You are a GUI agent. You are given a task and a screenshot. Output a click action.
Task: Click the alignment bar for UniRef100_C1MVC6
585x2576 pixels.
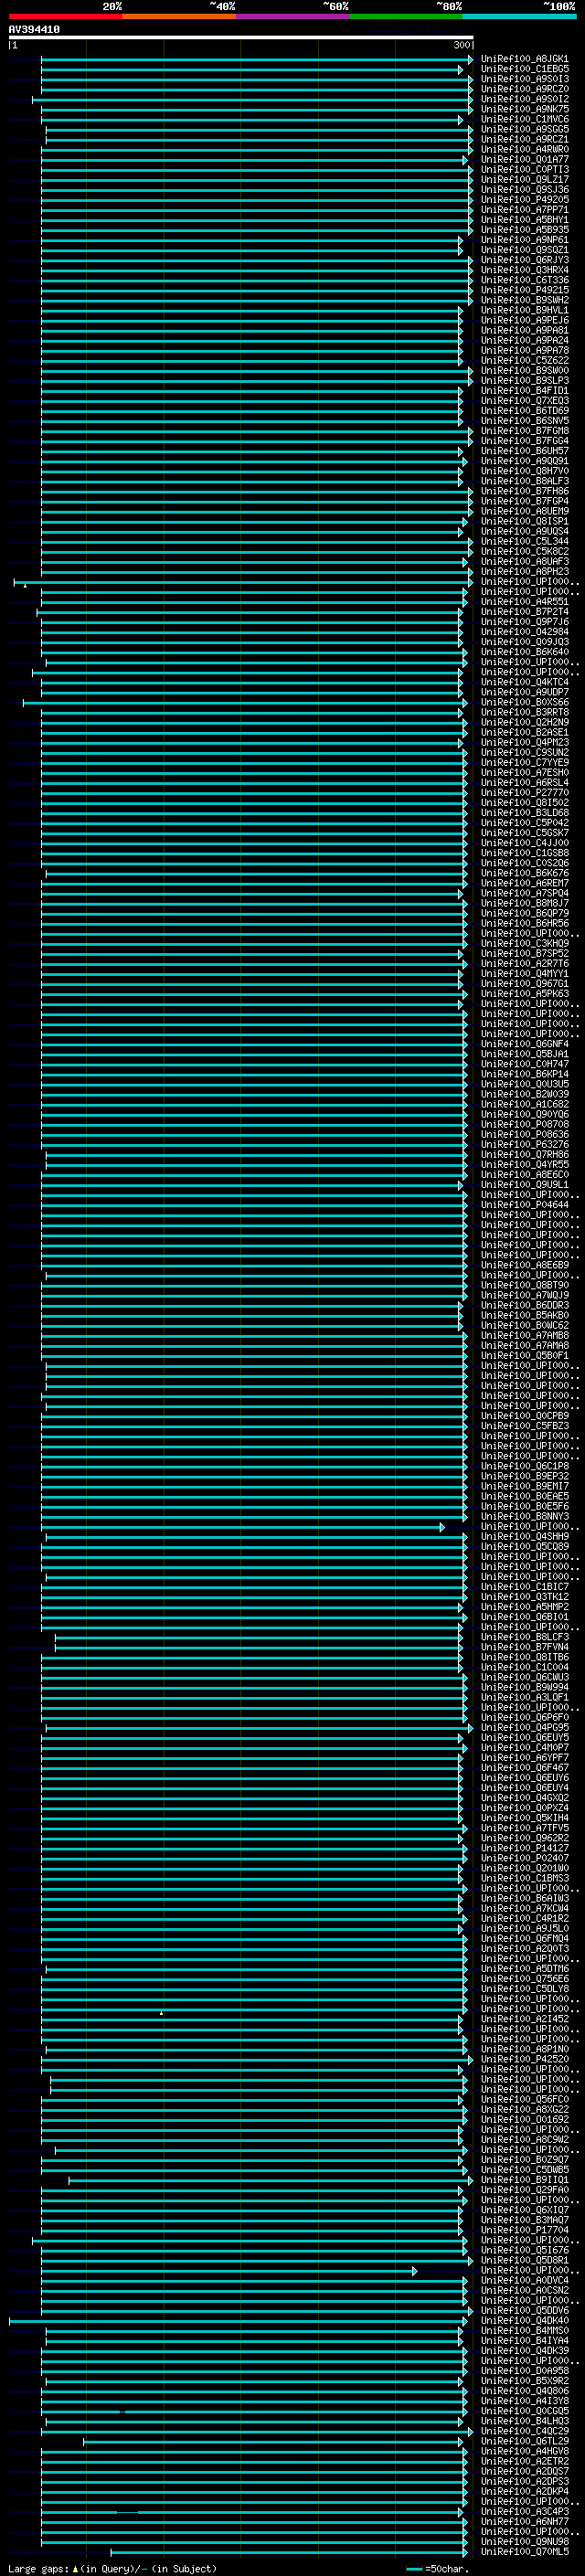252,119
